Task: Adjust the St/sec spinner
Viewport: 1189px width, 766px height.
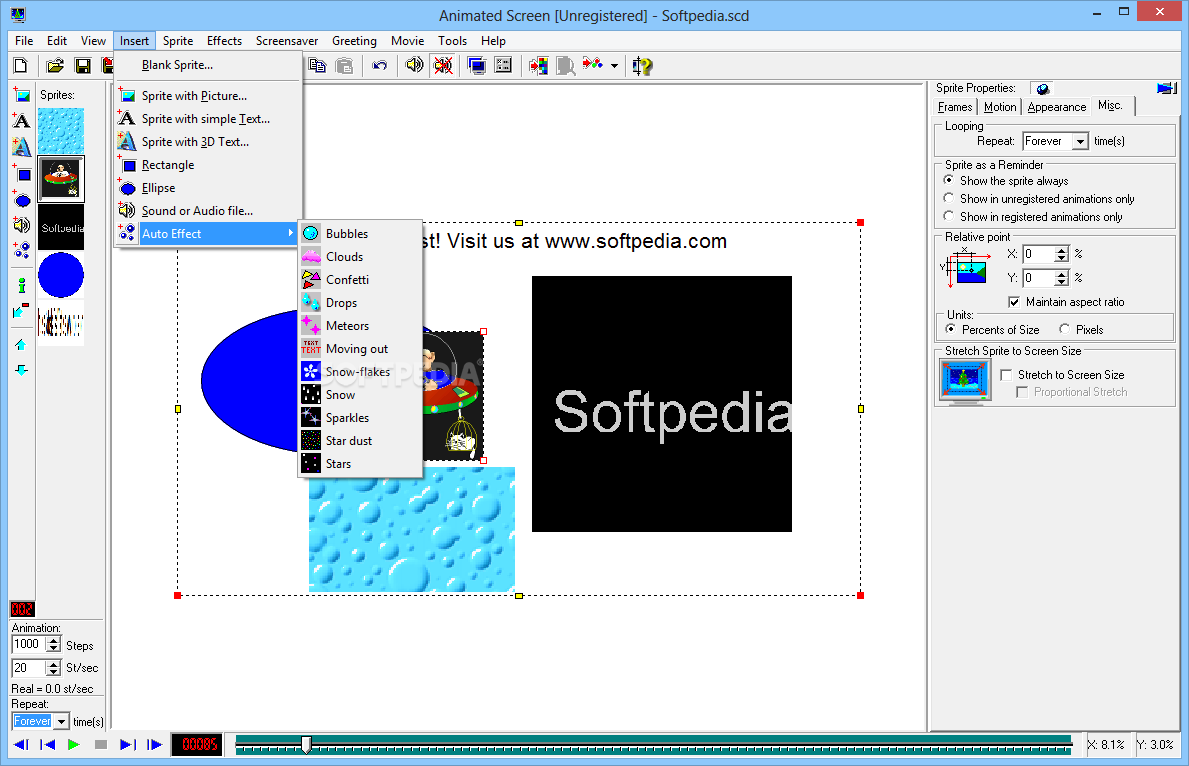Action: coord(53,668)
